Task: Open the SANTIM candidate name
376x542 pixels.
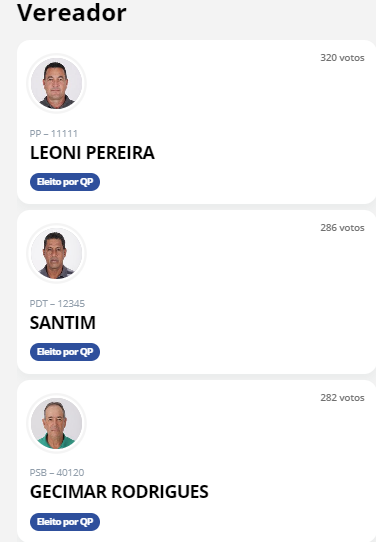Action: pyautogui.click(x=63, y=323)
